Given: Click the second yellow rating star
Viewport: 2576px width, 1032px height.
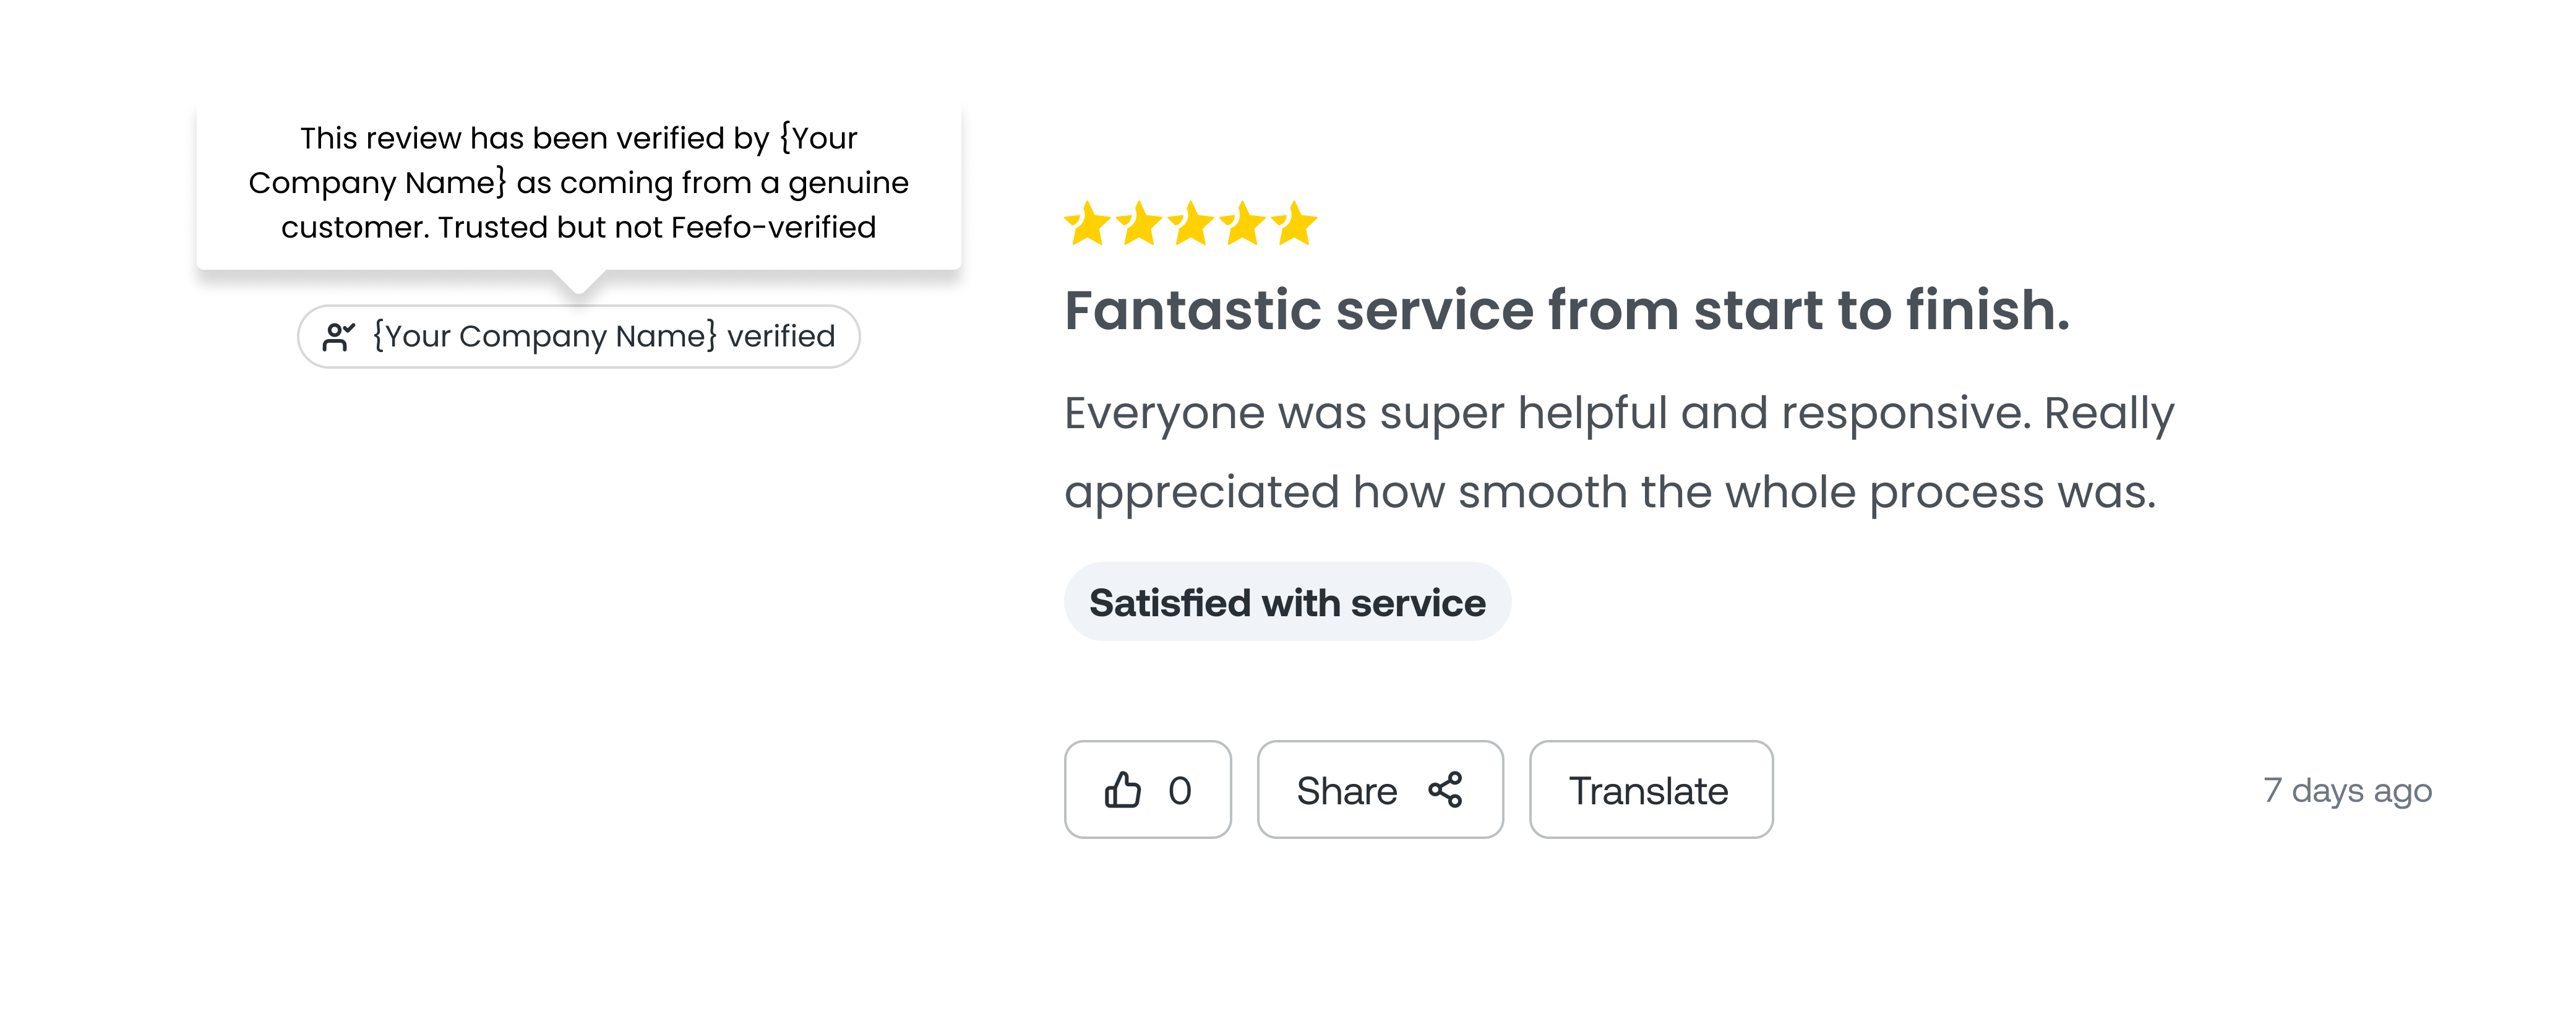Looking at the screenshot, I should 1139,224.
